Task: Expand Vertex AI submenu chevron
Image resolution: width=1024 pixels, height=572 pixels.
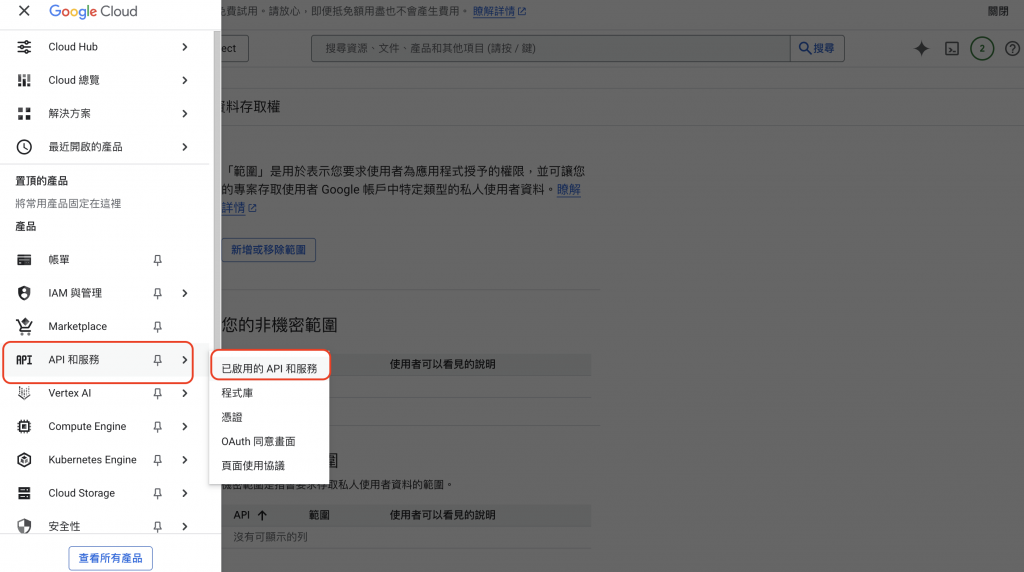Action: tap(185, 393)
